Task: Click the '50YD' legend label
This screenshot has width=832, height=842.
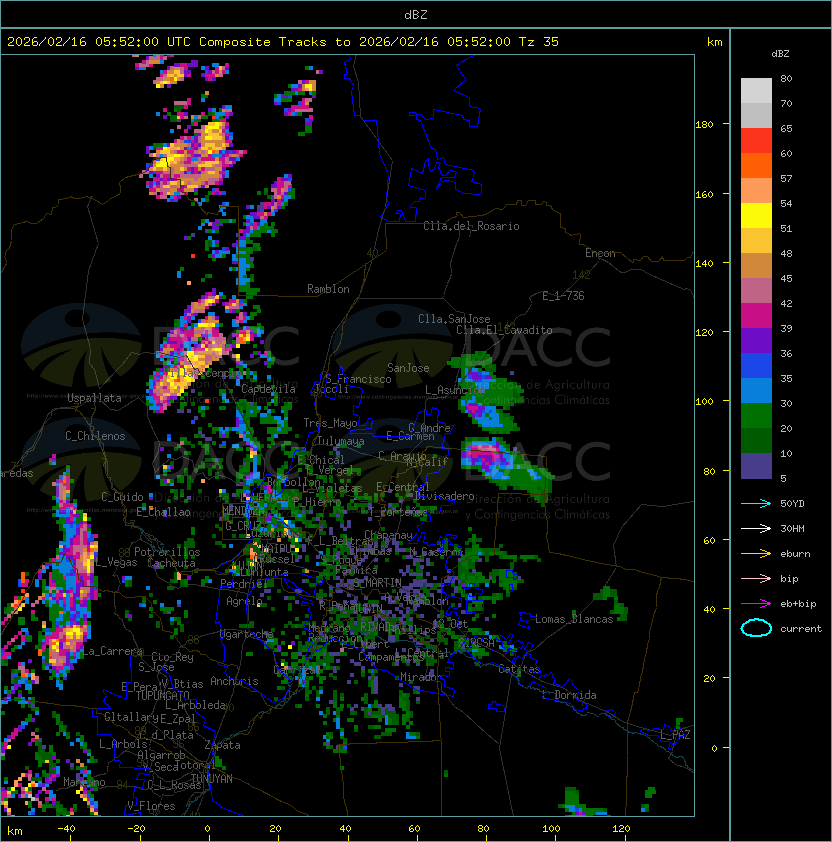Action: pos(792,503)
